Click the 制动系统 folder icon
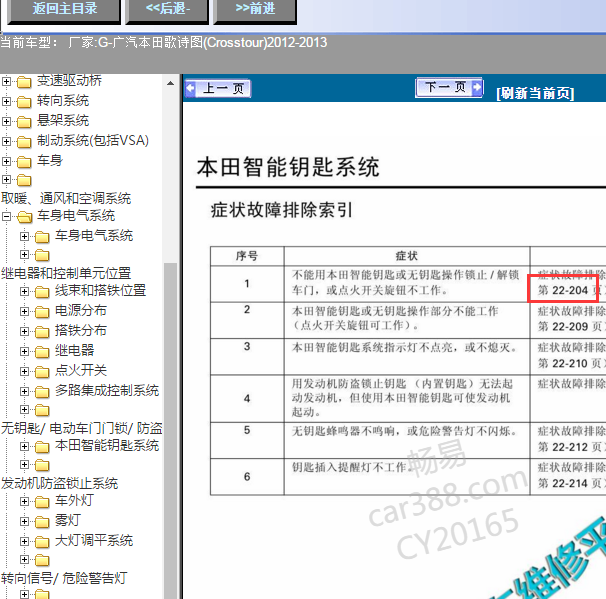Image resolution: width=606 pixels, height=599 pixels. [x=24, y=142]
